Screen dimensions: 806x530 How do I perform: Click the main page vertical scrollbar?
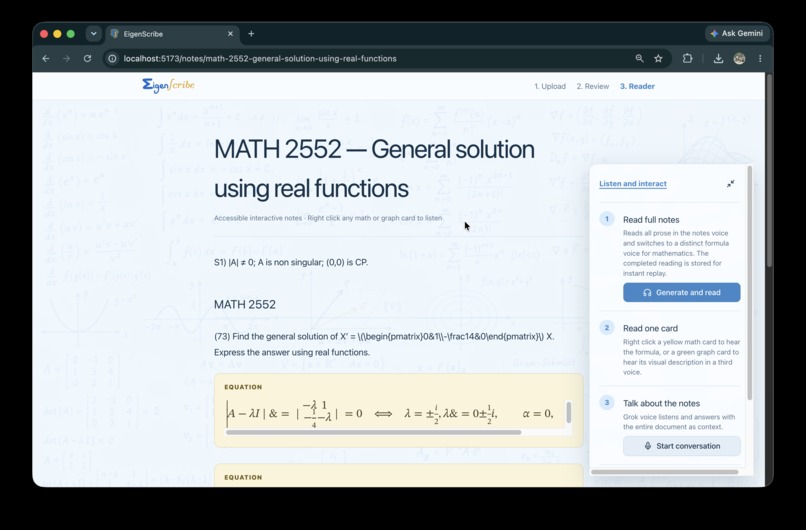769,171
